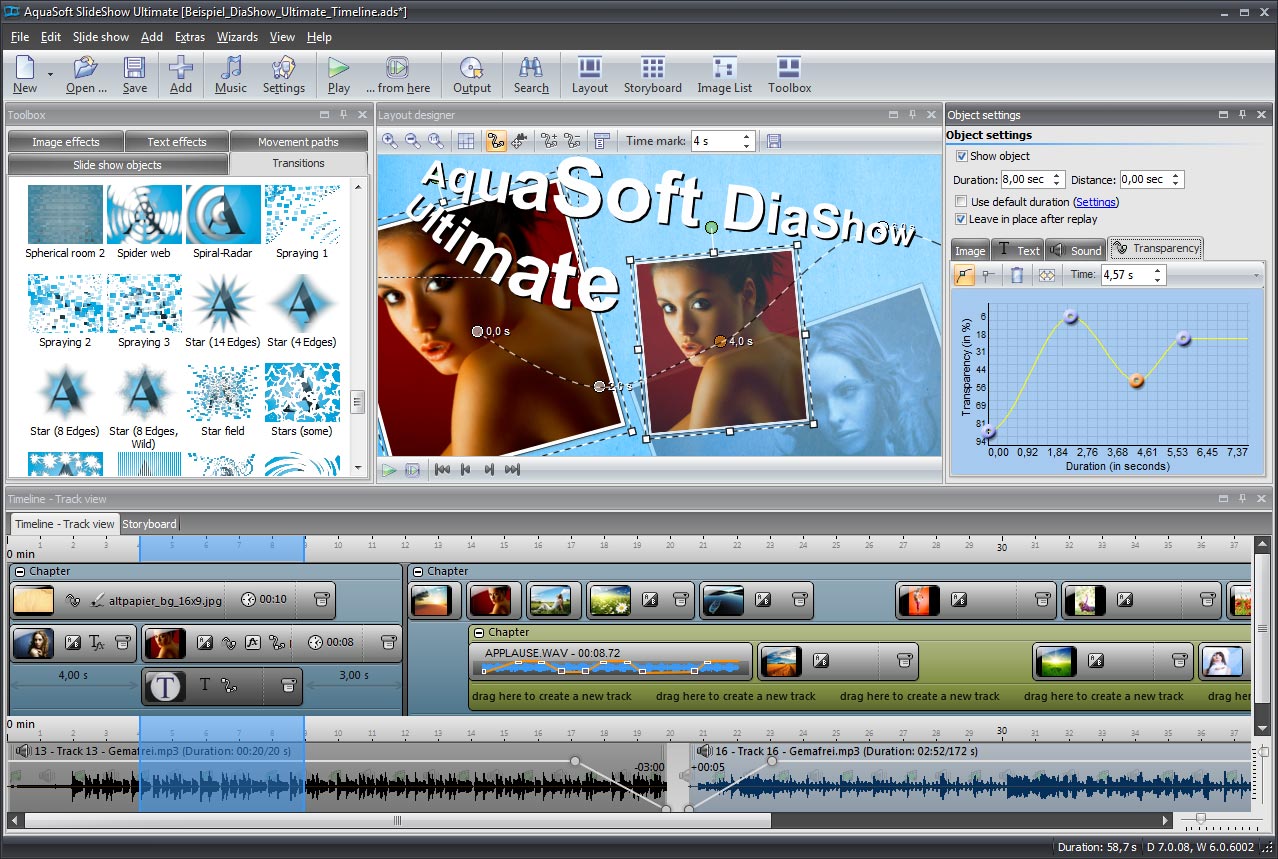Open Settings from the main toolbar
The width and height of the screenshot is (1278, 859).
point(284,68)
